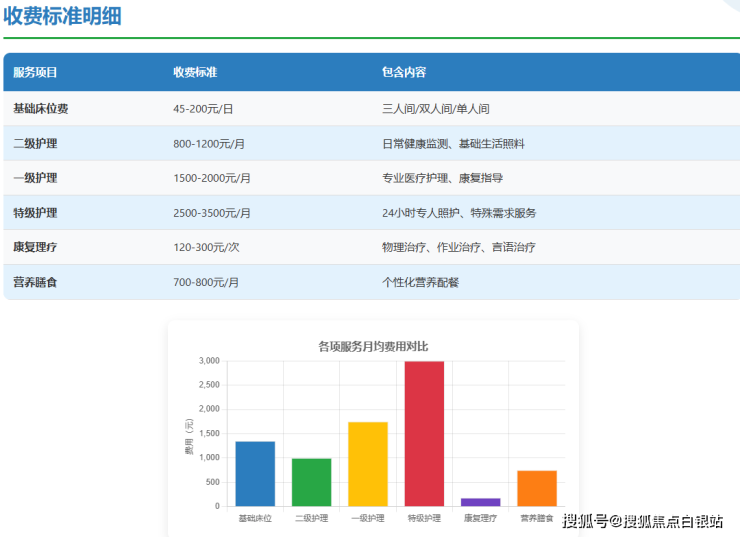
Task: Select the 特级护理 table row label
Action: coord(35,213)
